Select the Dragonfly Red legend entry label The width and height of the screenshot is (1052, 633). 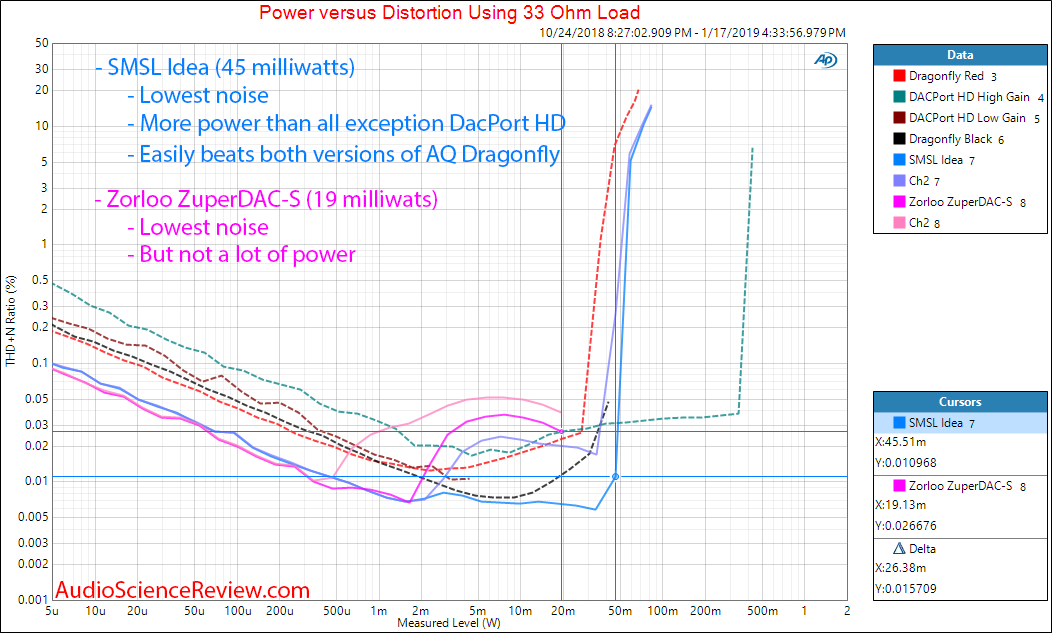coord(946,76)
